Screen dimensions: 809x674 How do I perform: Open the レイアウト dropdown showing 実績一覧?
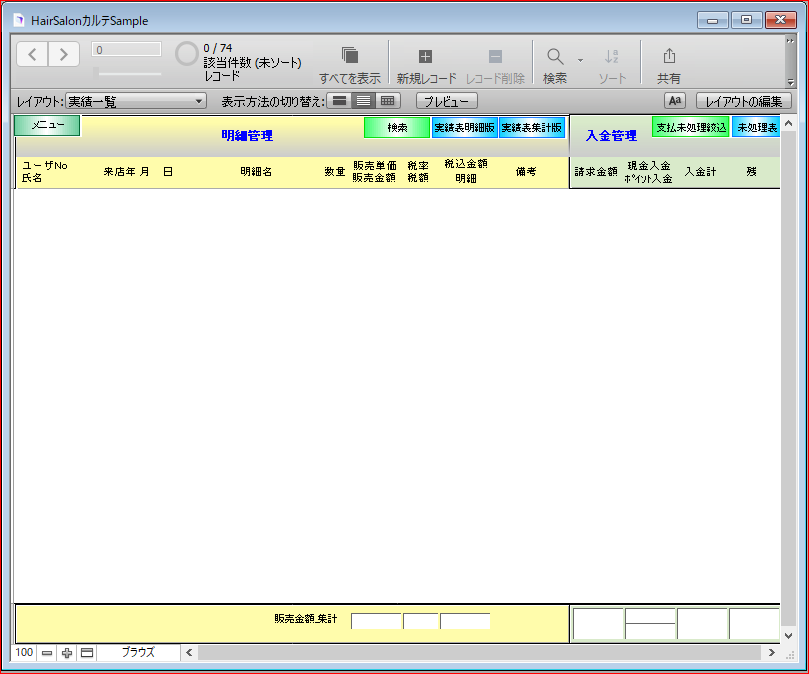136,101
